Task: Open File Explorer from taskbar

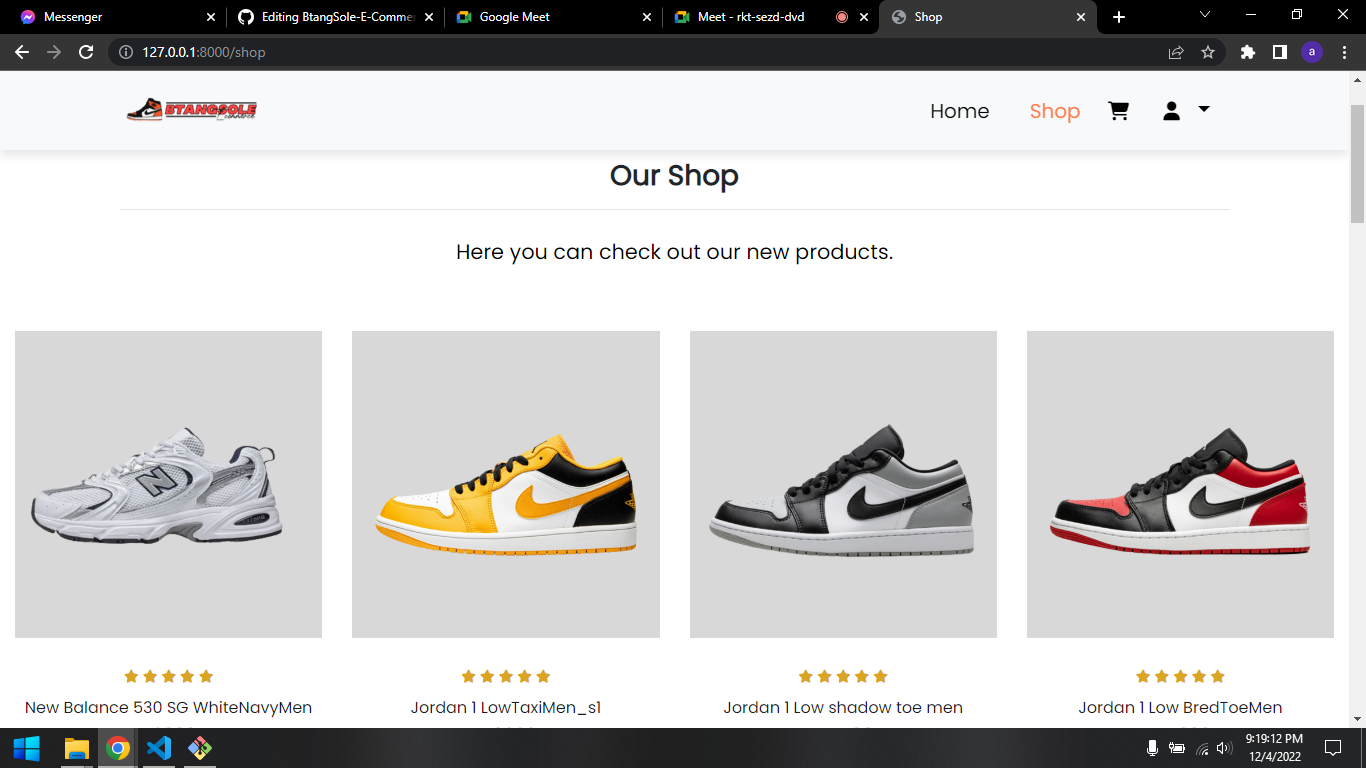Action: [76, 748]
